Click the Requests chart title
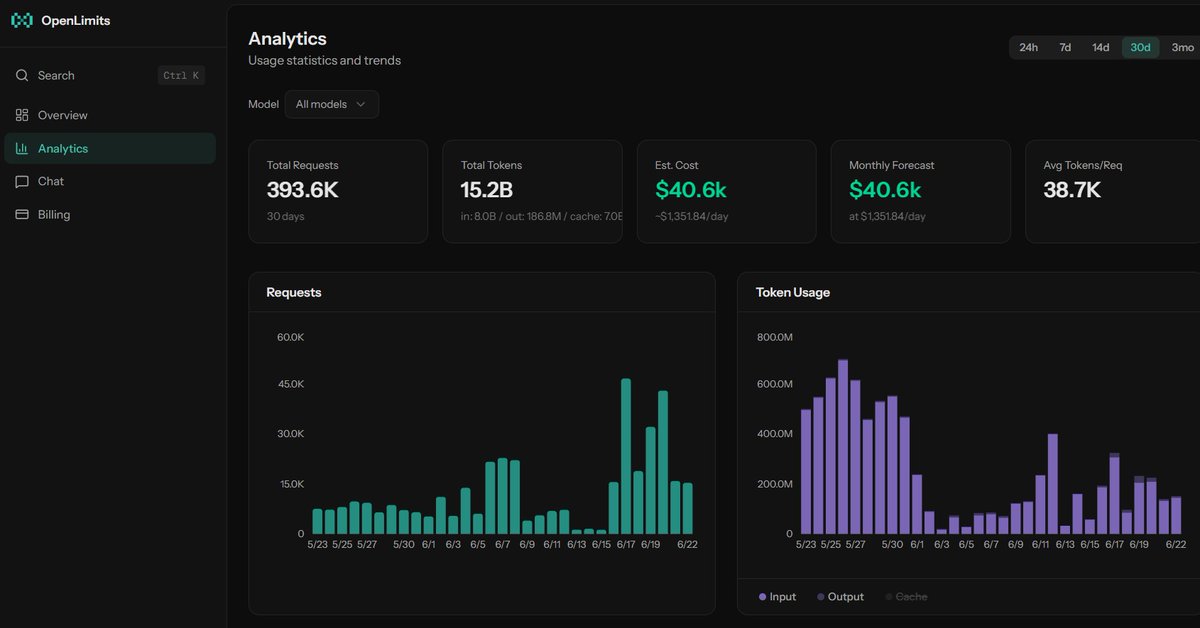 tap(294, 292)
